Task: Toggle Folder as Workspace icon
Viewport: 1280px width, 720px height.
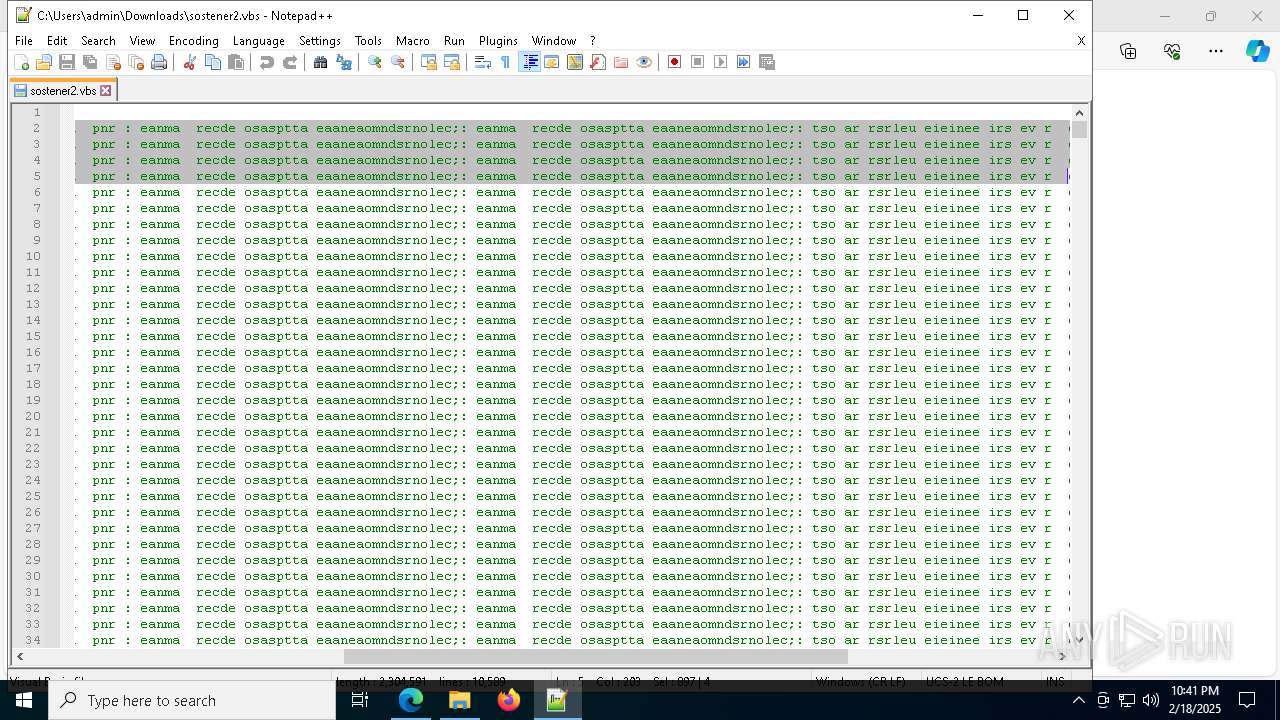Action: 620,62
